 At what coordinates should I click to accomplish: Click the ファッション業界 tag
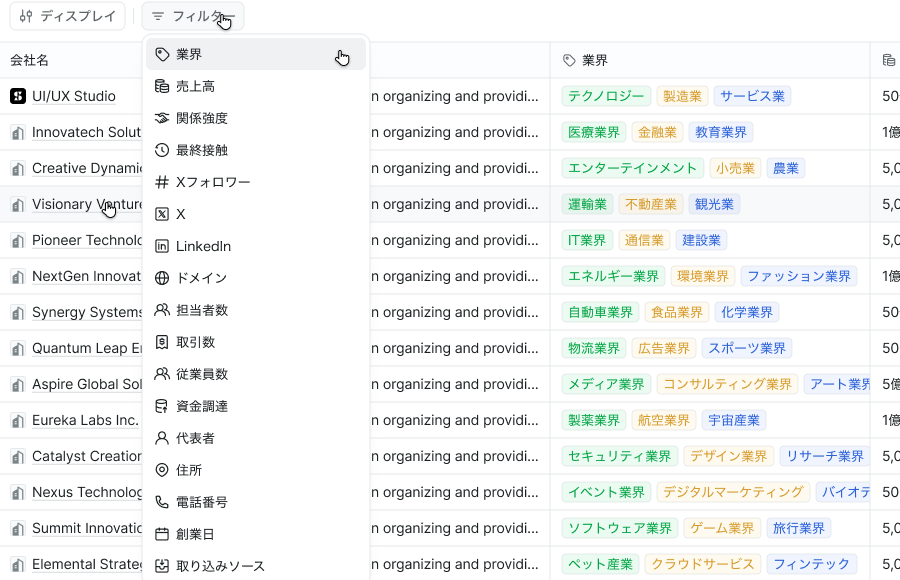pyautogui.click(x=799, y=277)
